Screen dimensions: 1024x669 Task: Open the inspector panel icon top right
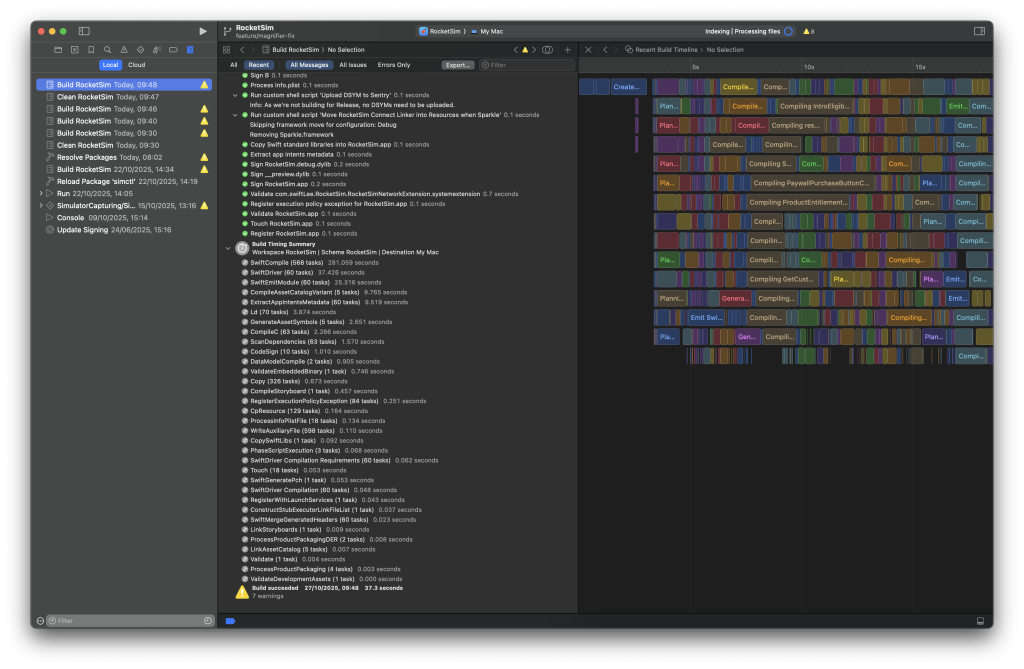coord(978,30)
